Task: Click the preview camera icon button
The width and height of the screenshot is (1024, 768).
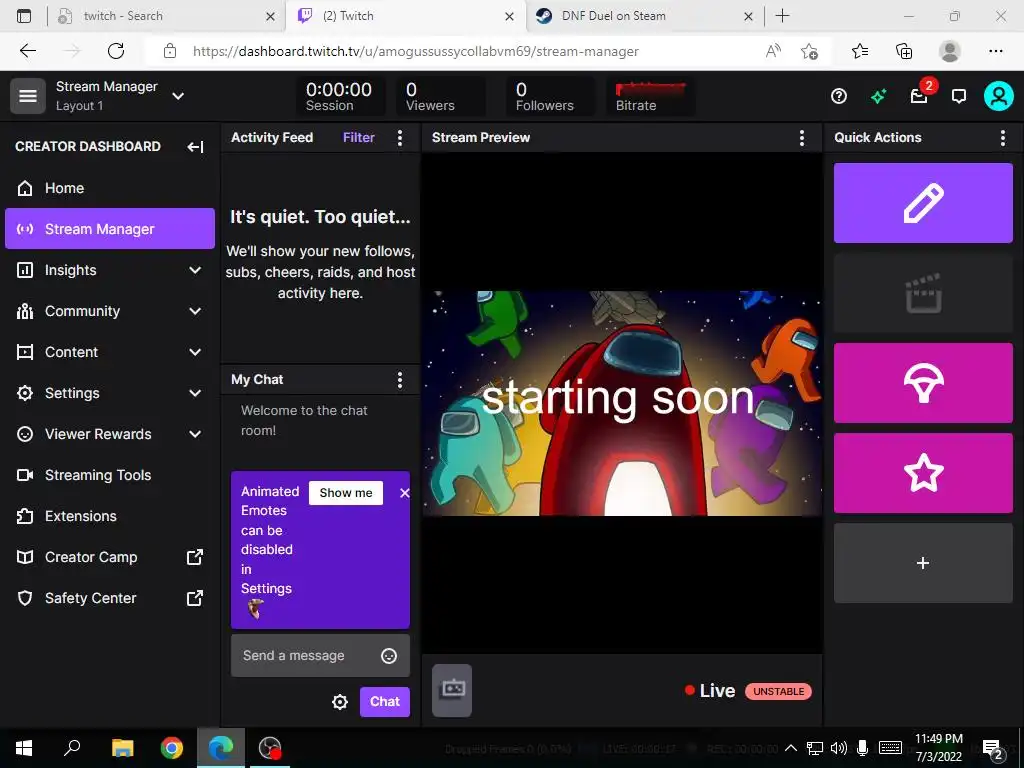Action: coord(452,690)
